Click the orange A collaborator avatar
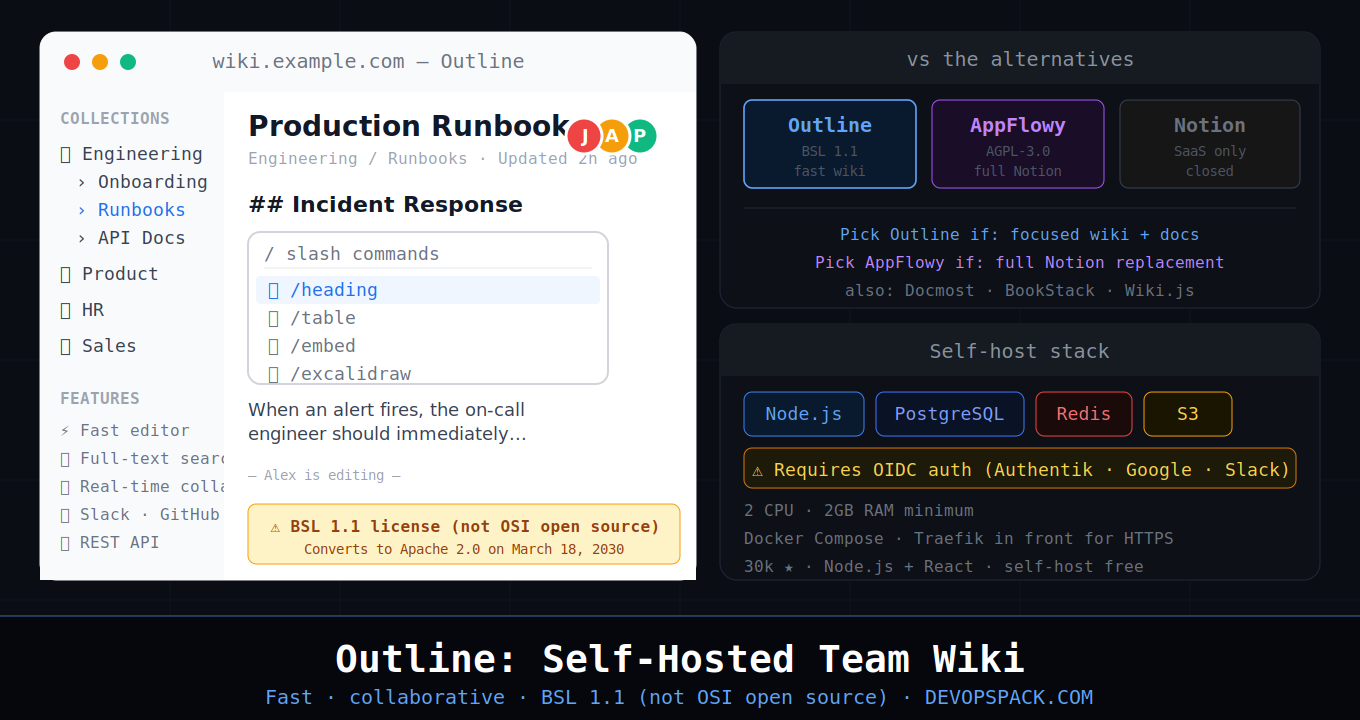1360x720 pixels. (612, 136)
